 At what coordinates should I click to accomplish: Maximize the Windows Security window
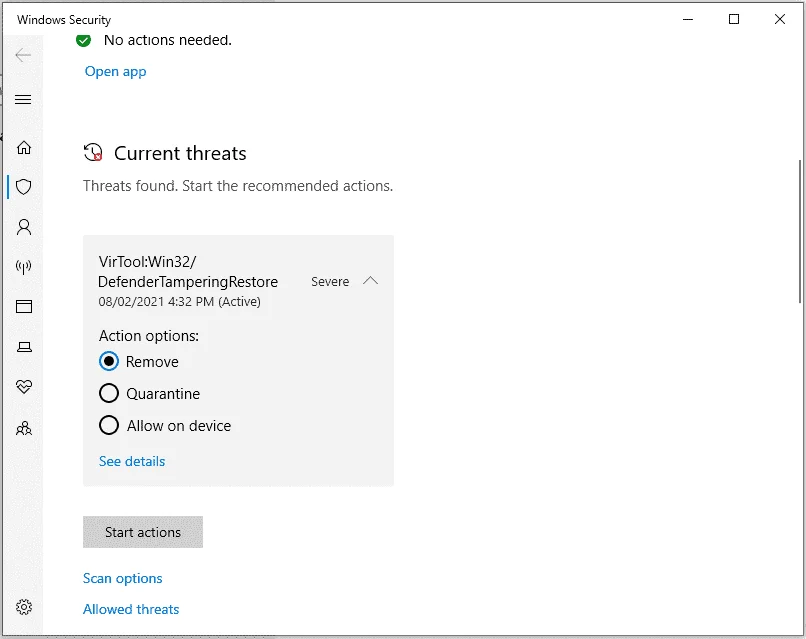[x=734, y=20]
